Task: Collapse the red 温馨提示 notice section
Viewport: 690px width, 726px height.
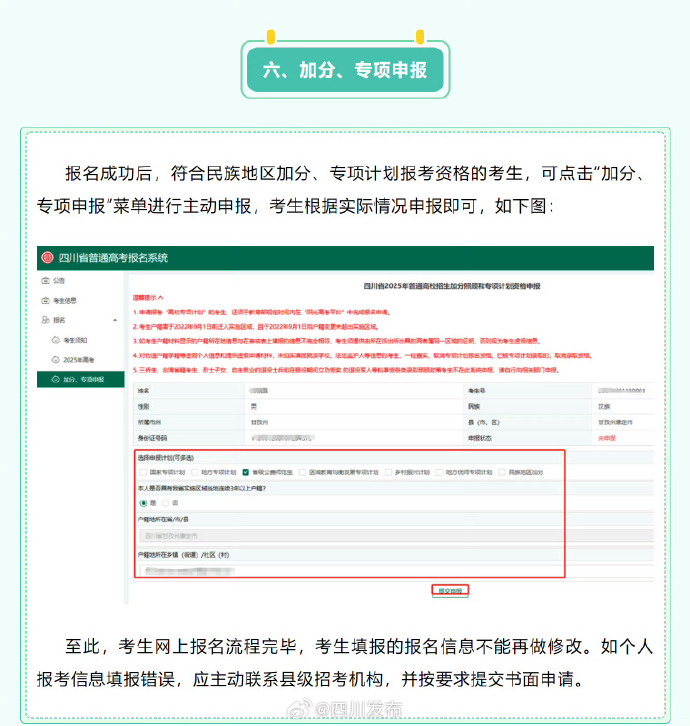Action: tap(148, 297)
